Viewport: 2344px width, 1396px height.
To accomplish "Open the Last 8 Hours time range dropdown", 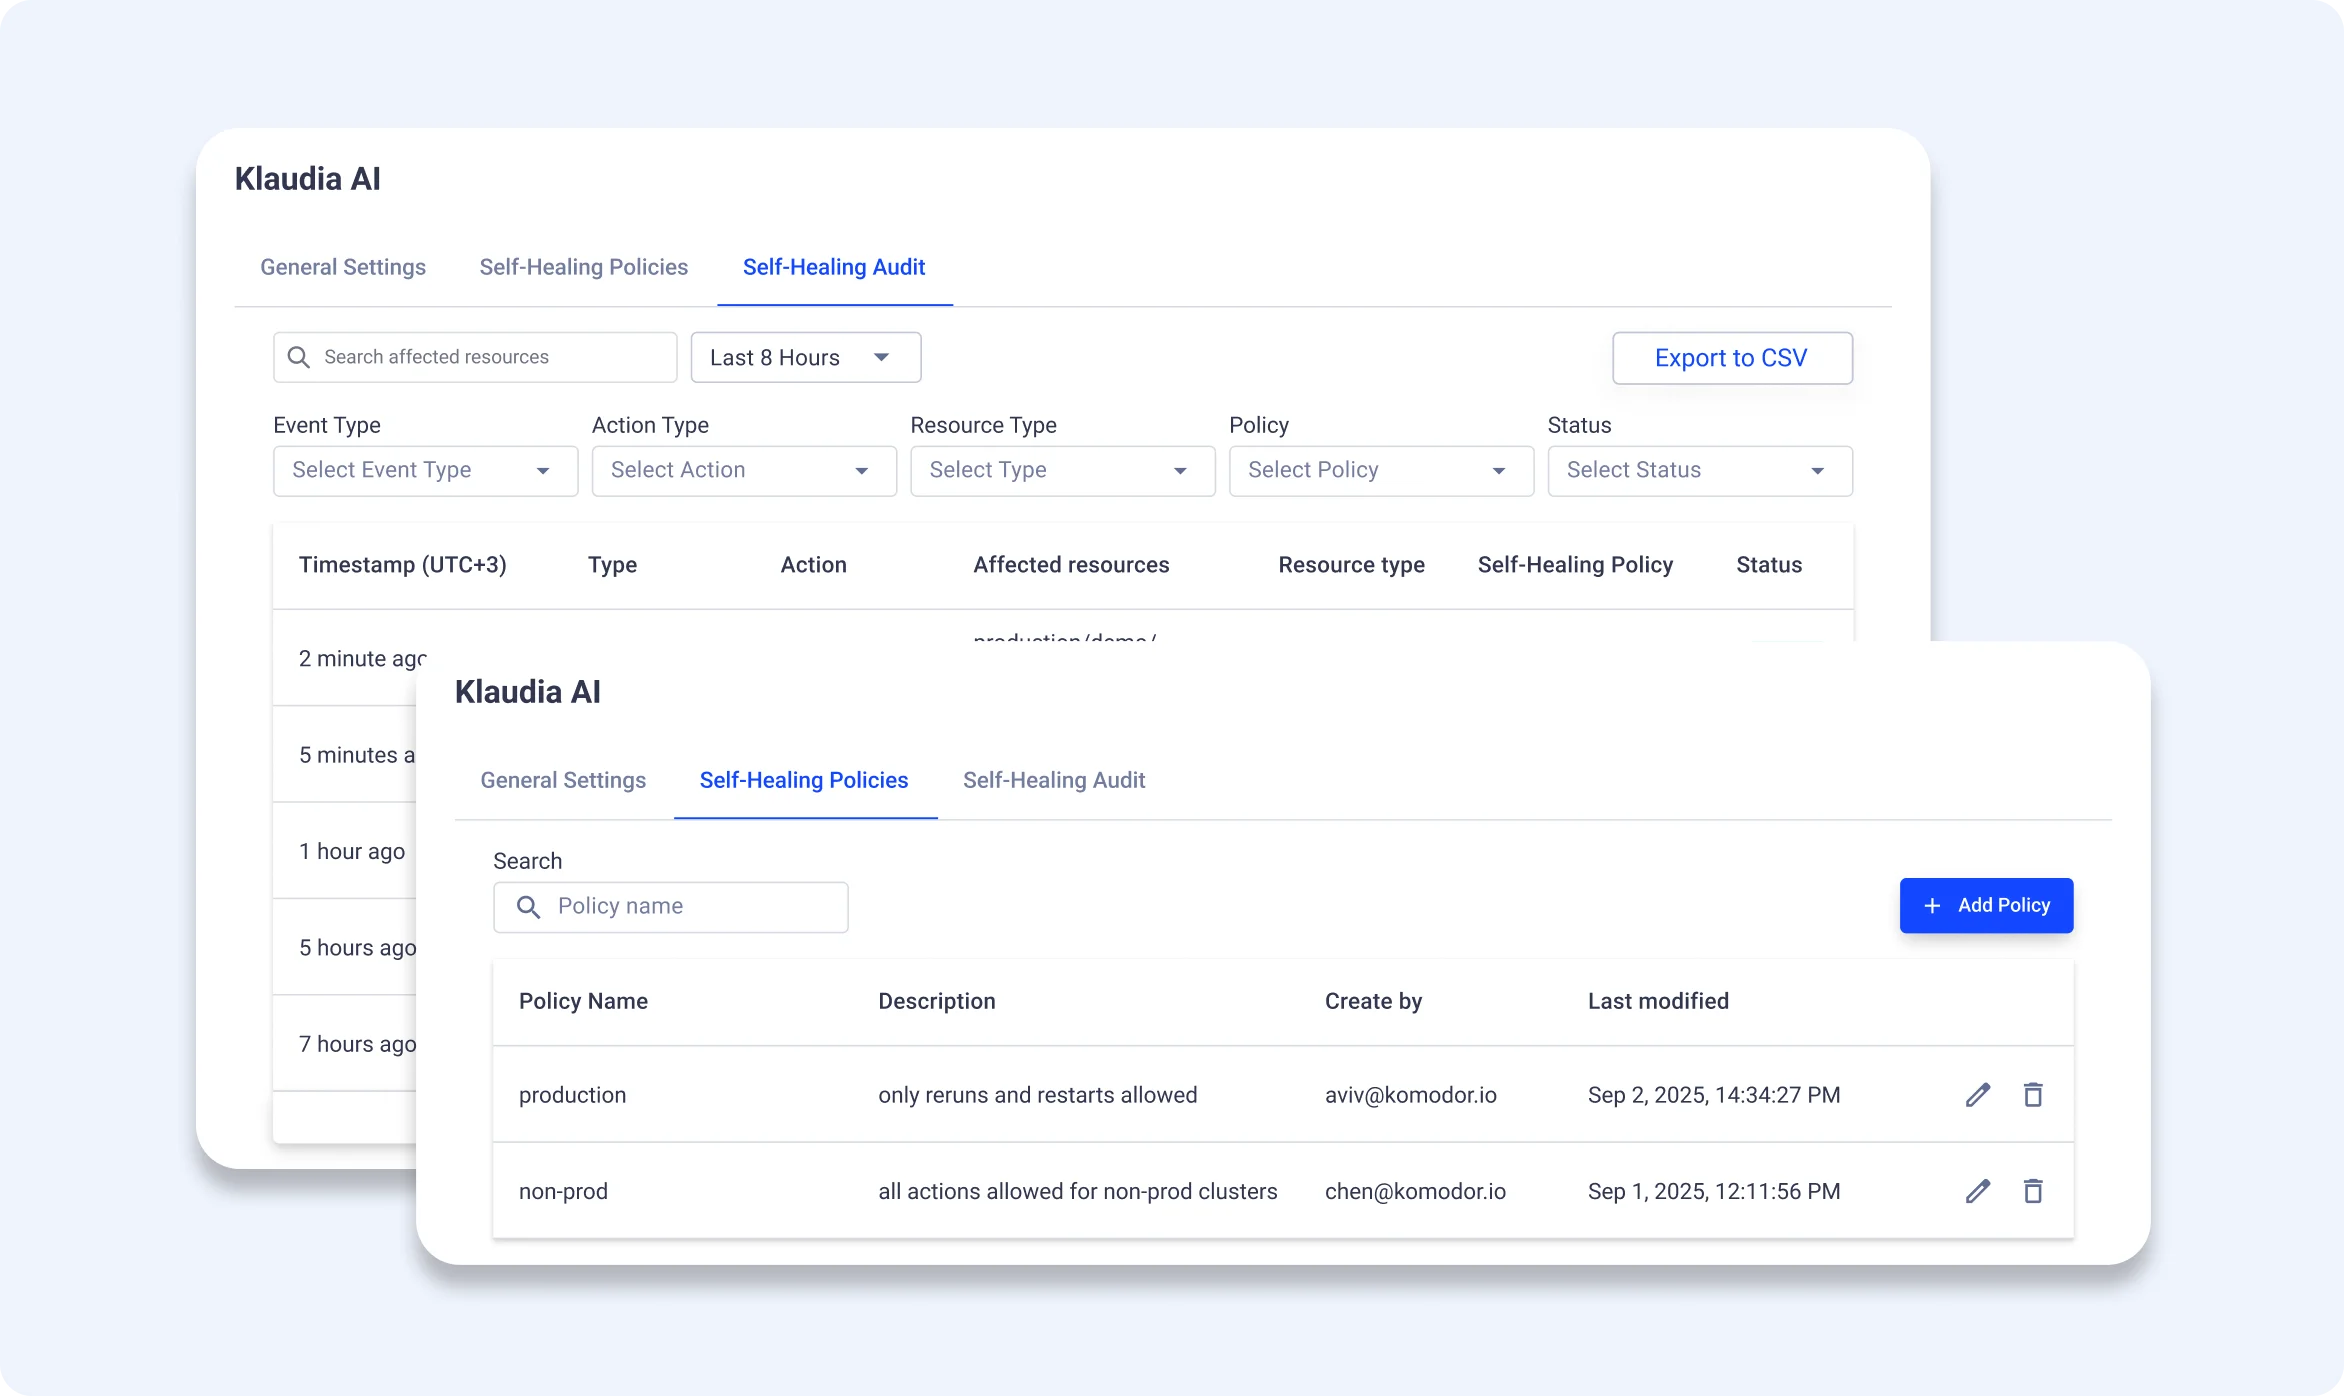I will [805, 358].
